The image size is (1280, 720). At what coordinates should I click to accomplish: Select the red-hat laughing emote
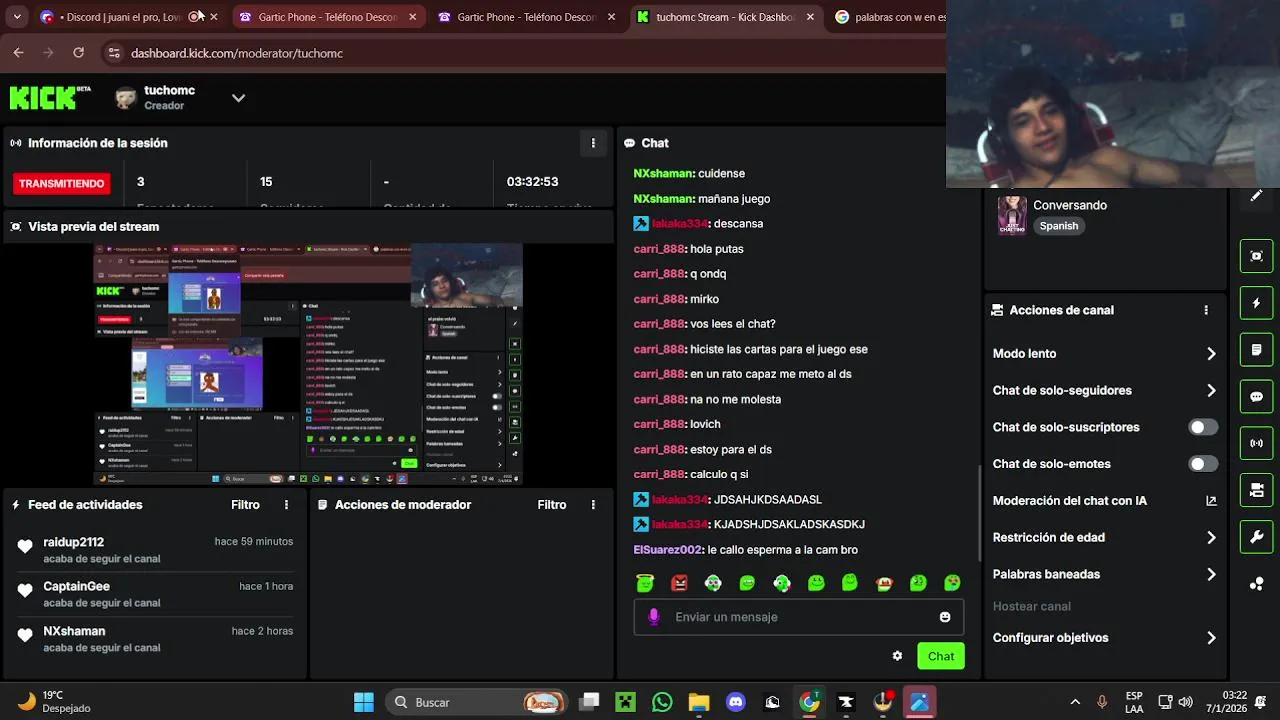(x=884, y=583)
